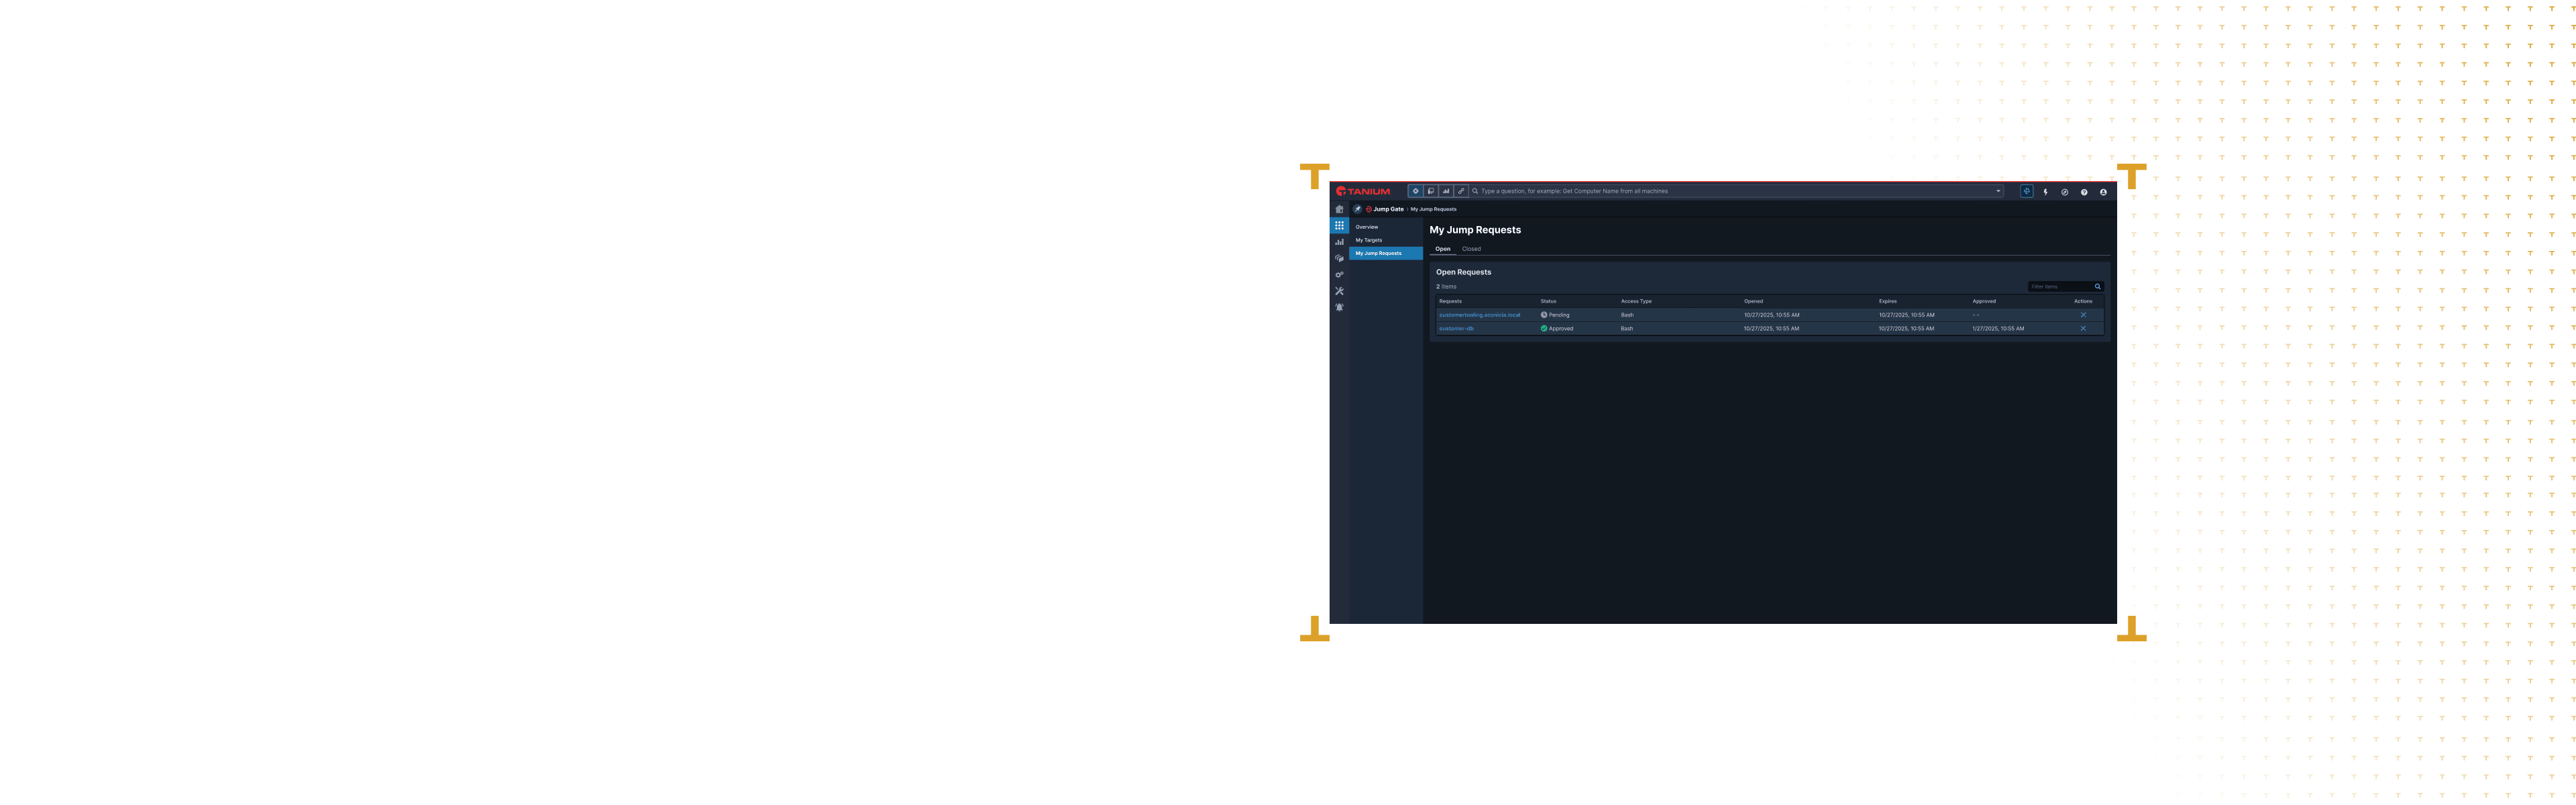
Task: Click the pin icon beside Jump Gate
Action: 1357,209
